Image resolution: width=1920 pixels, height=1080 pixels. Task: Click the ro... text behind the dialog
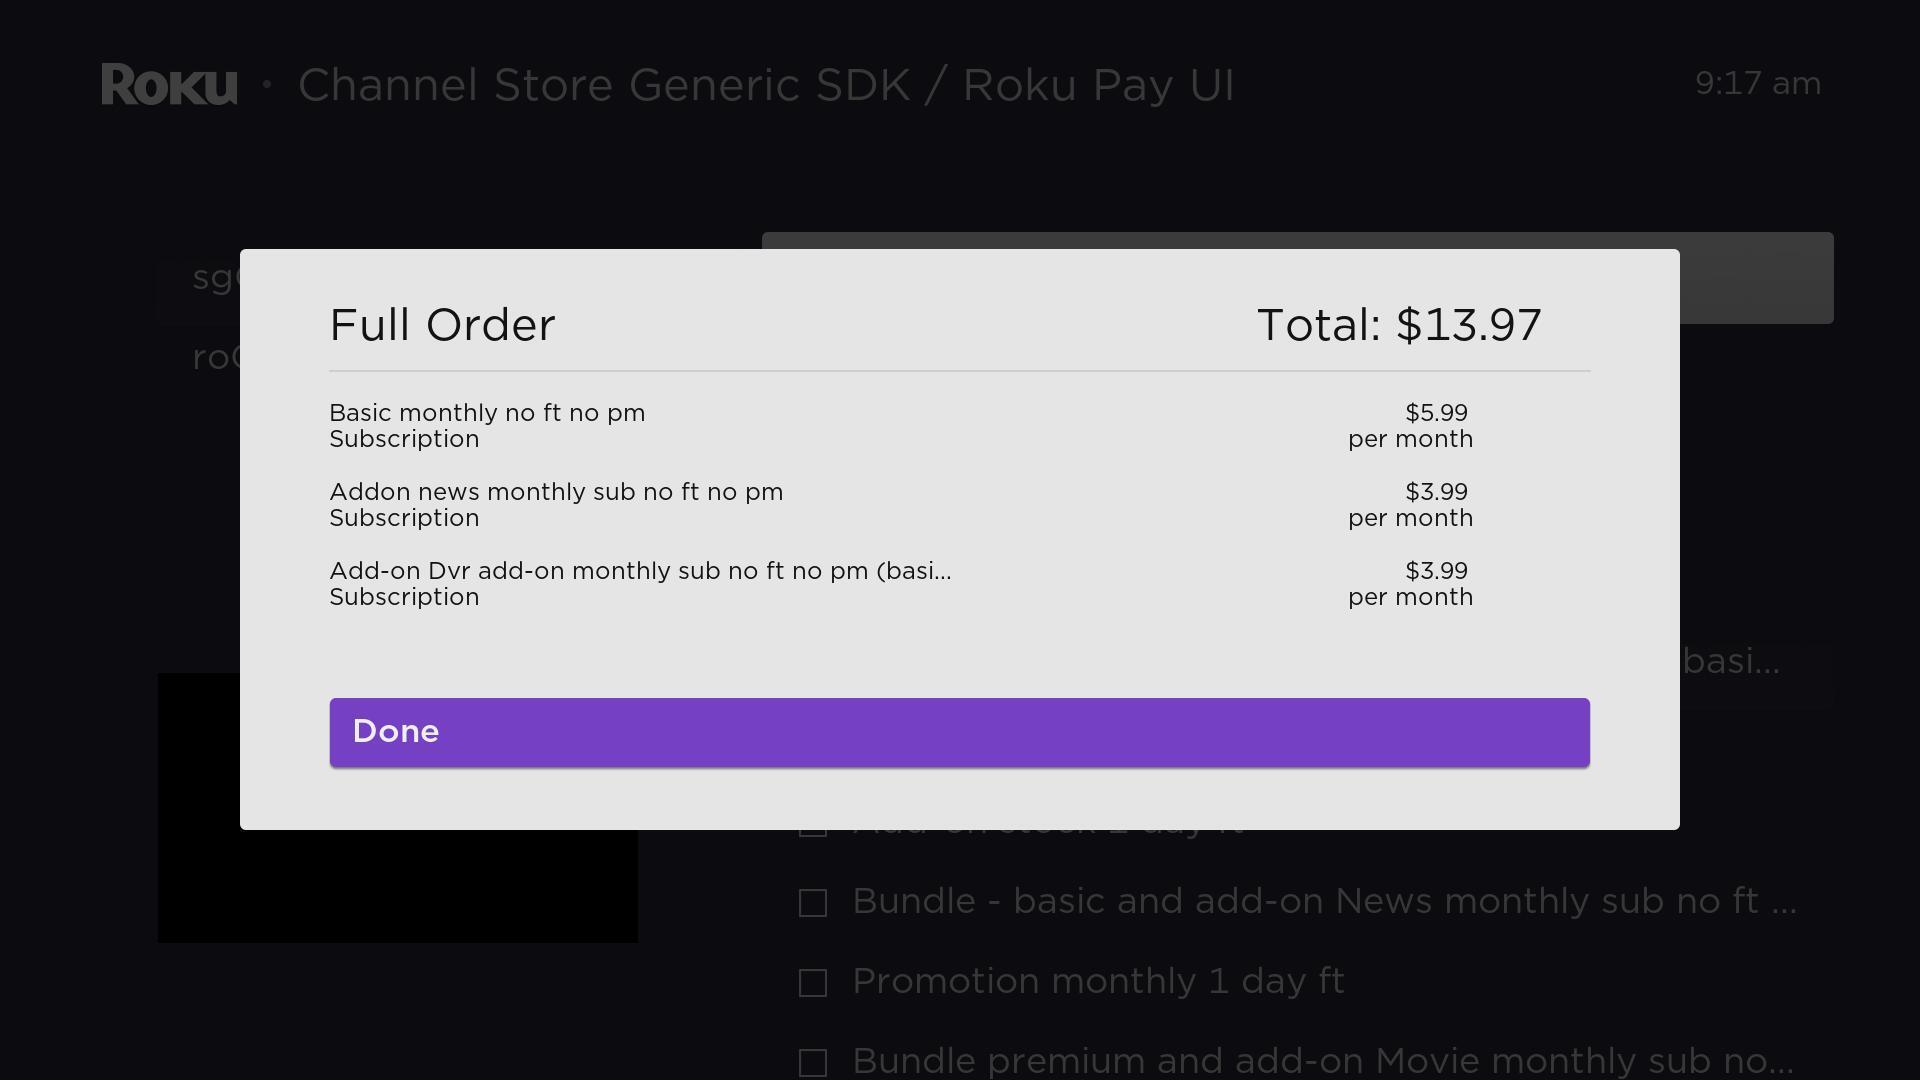pos(213,356)
